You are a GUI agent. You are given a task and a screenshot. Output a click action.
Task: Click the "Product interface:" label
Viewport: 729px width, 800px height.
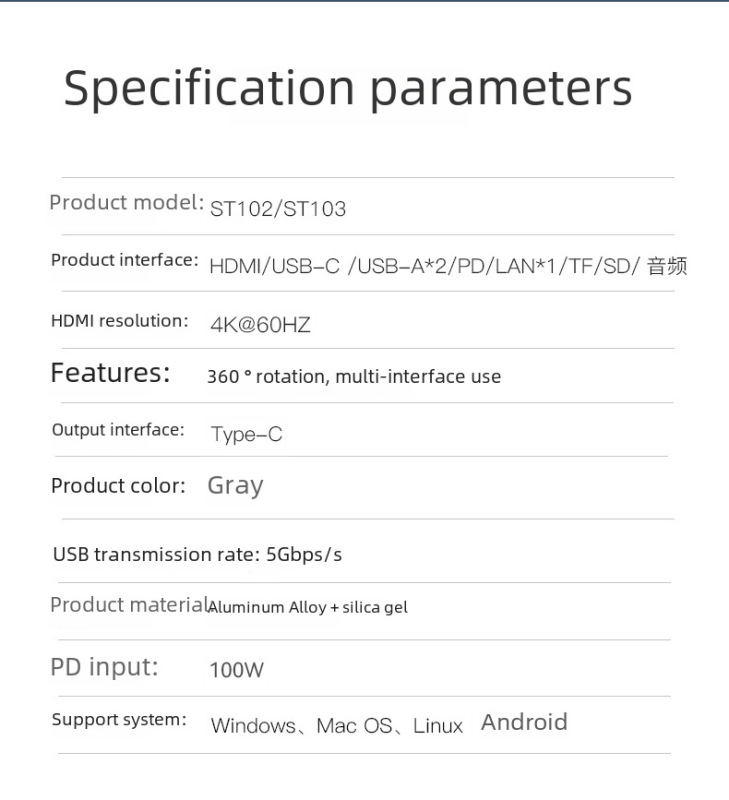tap(125, 260)
